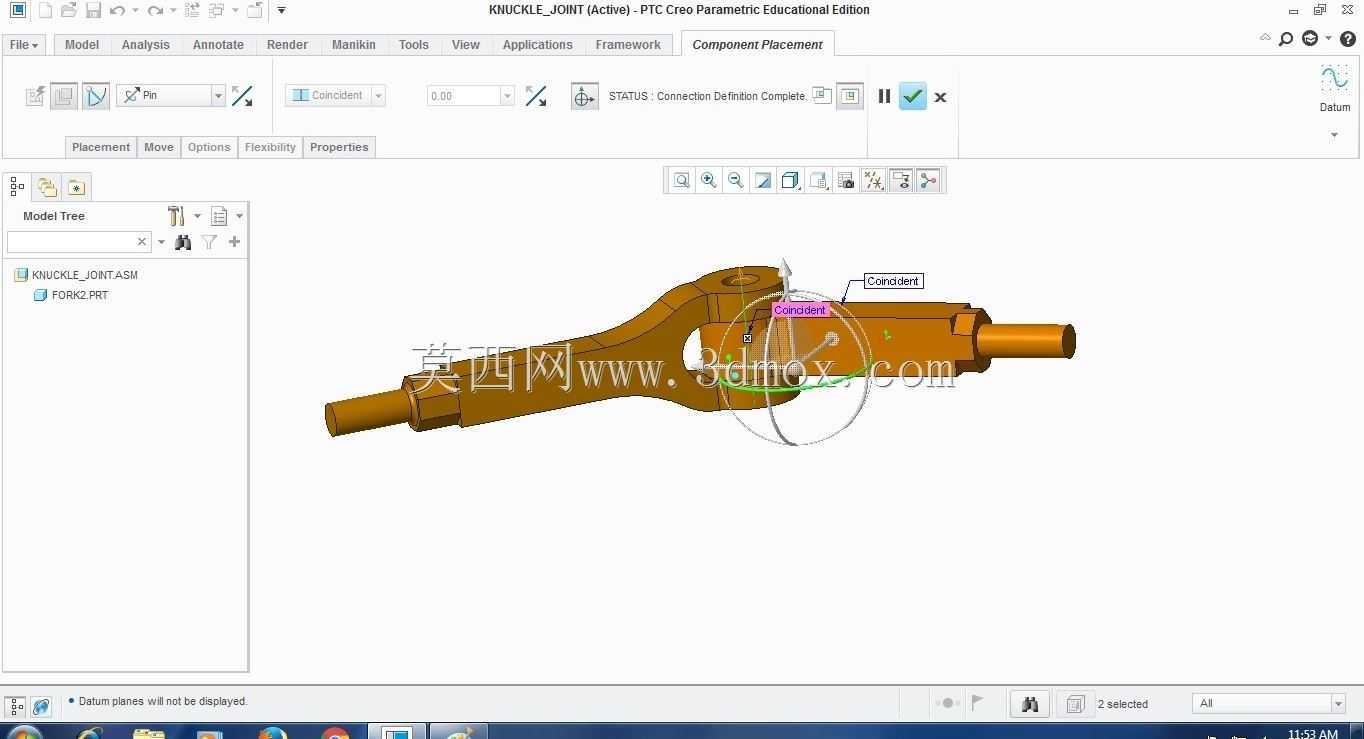Switch to the Model ribbon tab
Screen dimensions: 1364x739
click(x=82, y=45)
